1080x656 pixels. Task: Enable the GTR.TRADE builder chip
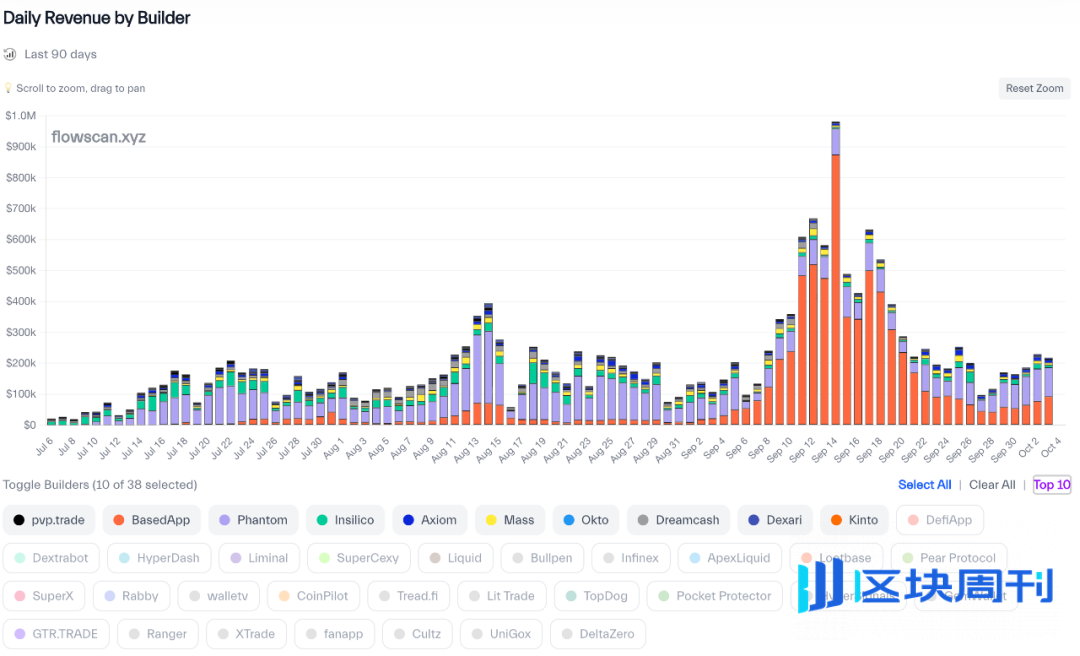(56, 634)
